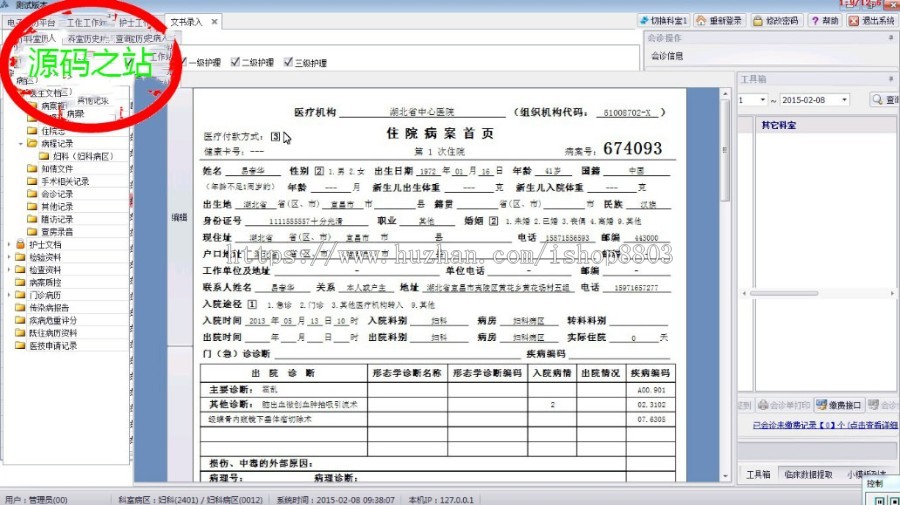The image size is (900, 505).
Task: Open the 已会诊未缴费记录 link
Action: [x=823, y=426]
